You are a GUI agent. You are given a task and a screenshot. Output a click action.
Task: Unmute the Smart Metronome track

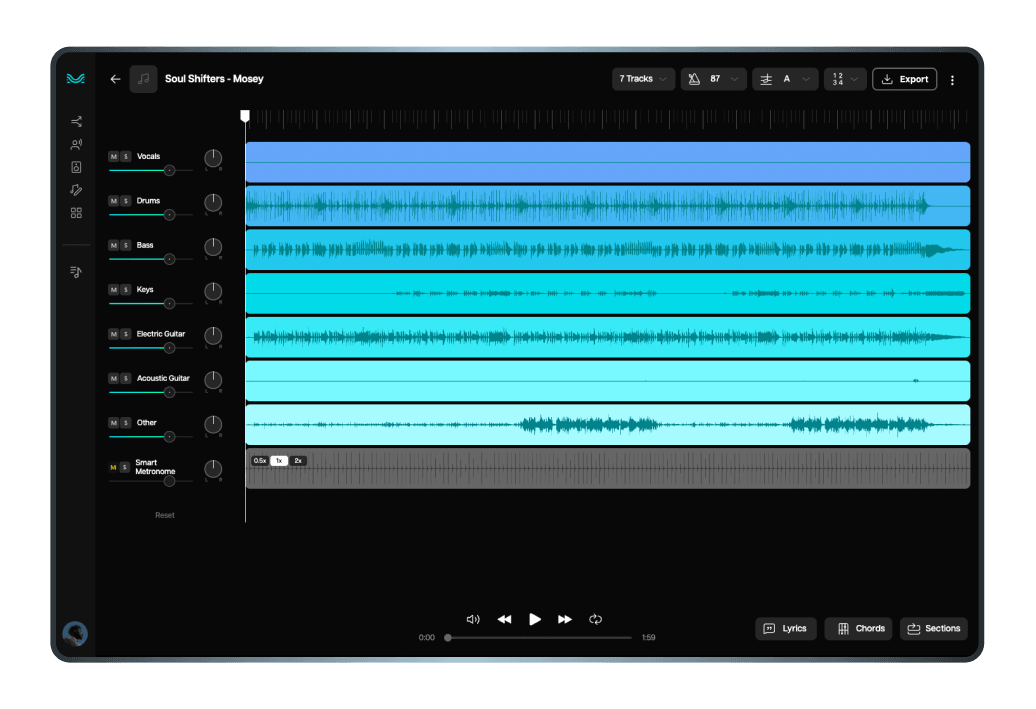click(113, 467)
